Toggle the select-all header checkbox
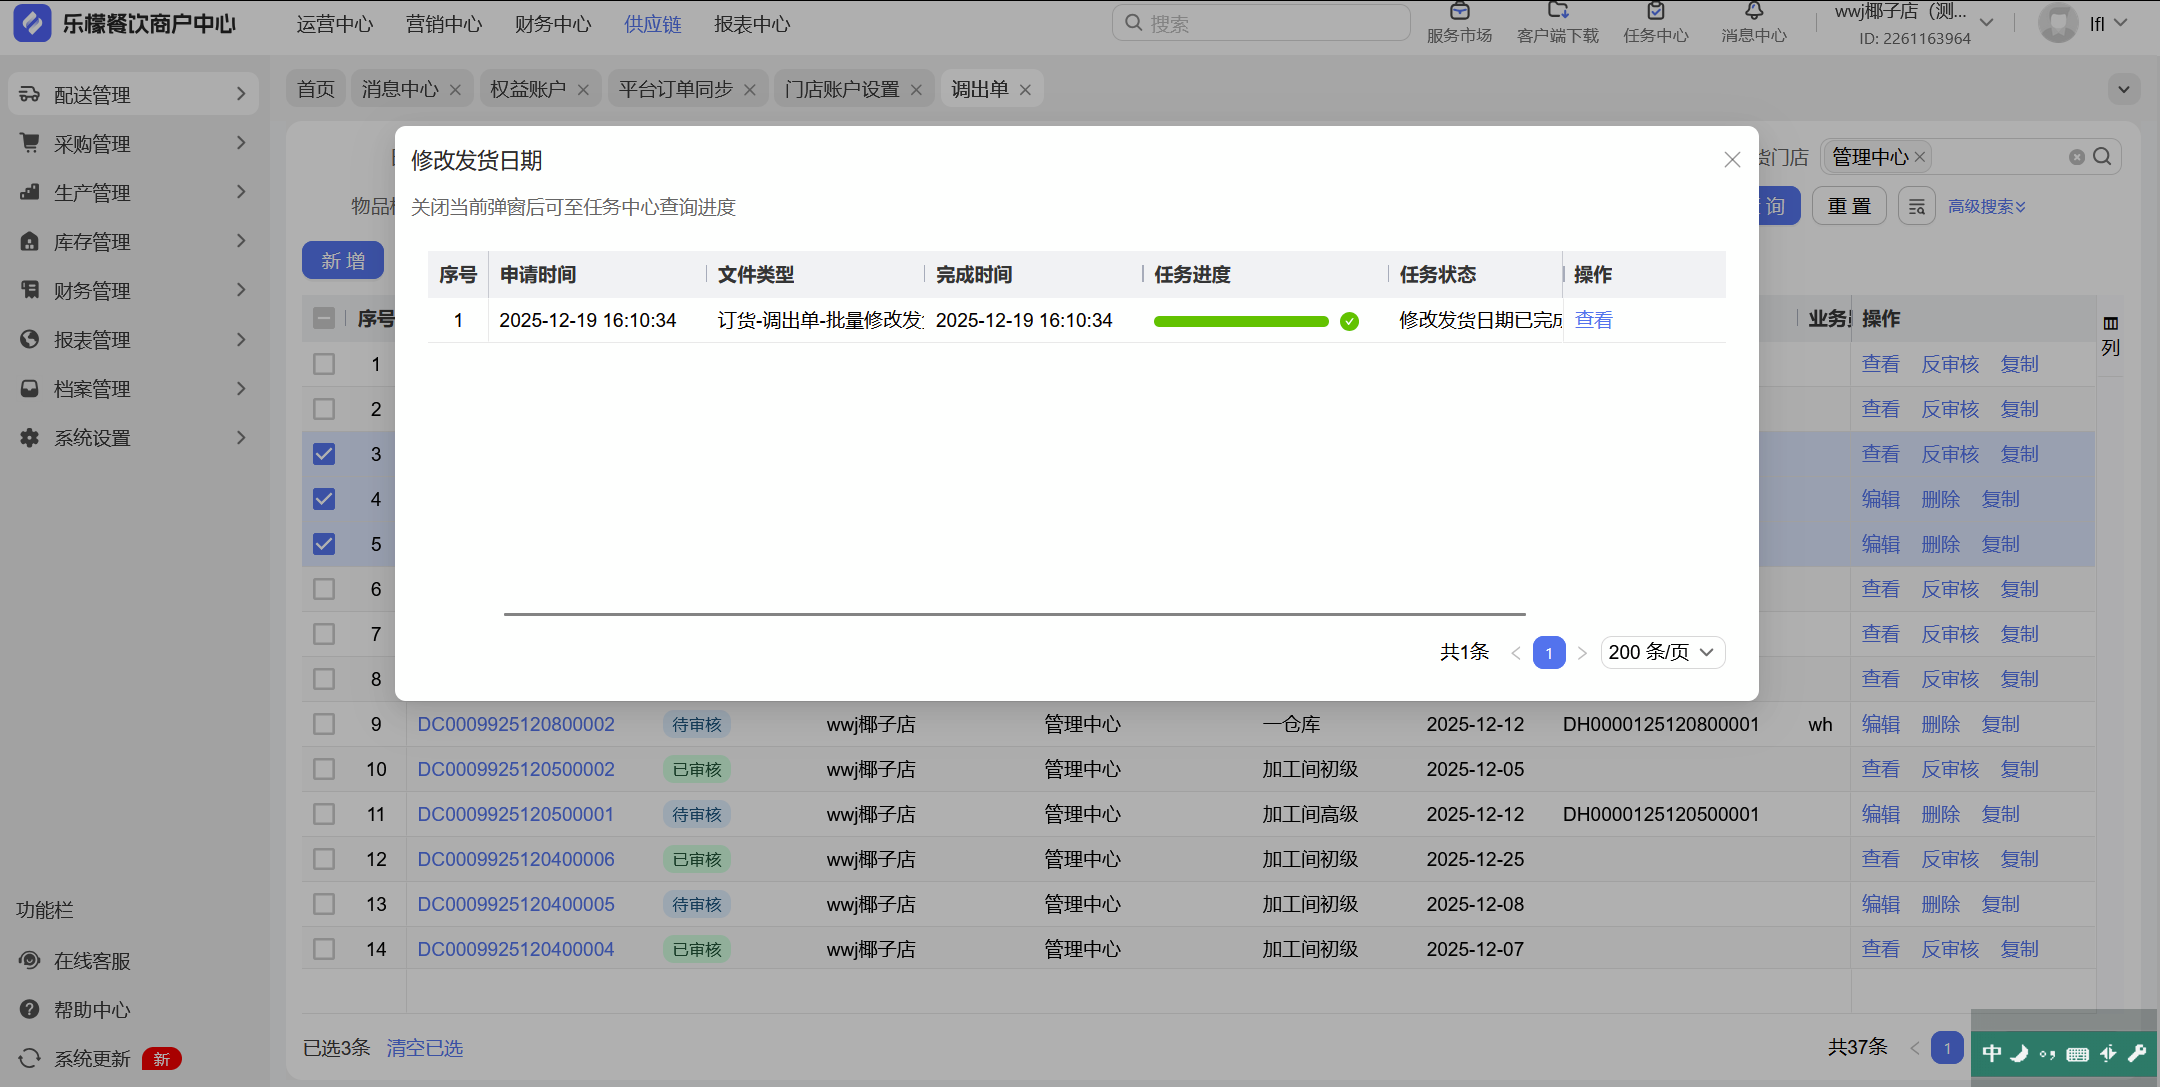Screen dimensions: 2160x1087 point(324,318)
